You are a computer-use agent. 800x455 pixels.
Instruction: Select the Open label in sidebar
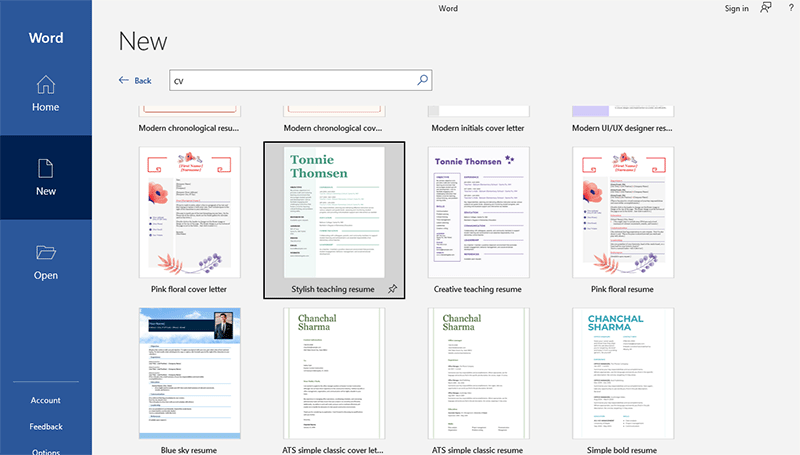click(x=46, y=275)
